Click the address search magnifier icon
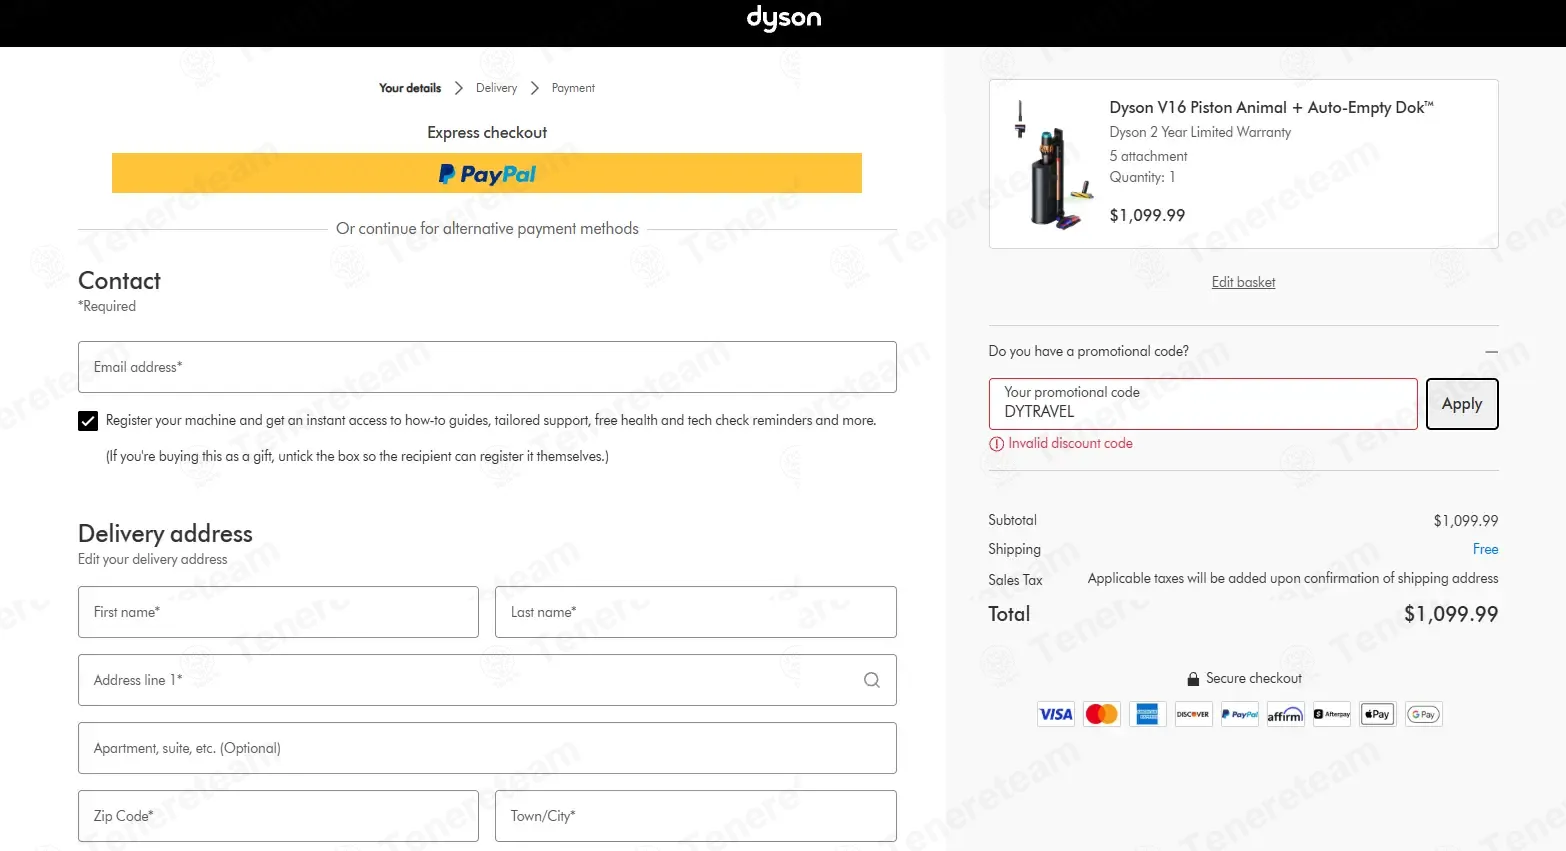 click(x=872, y=680)
